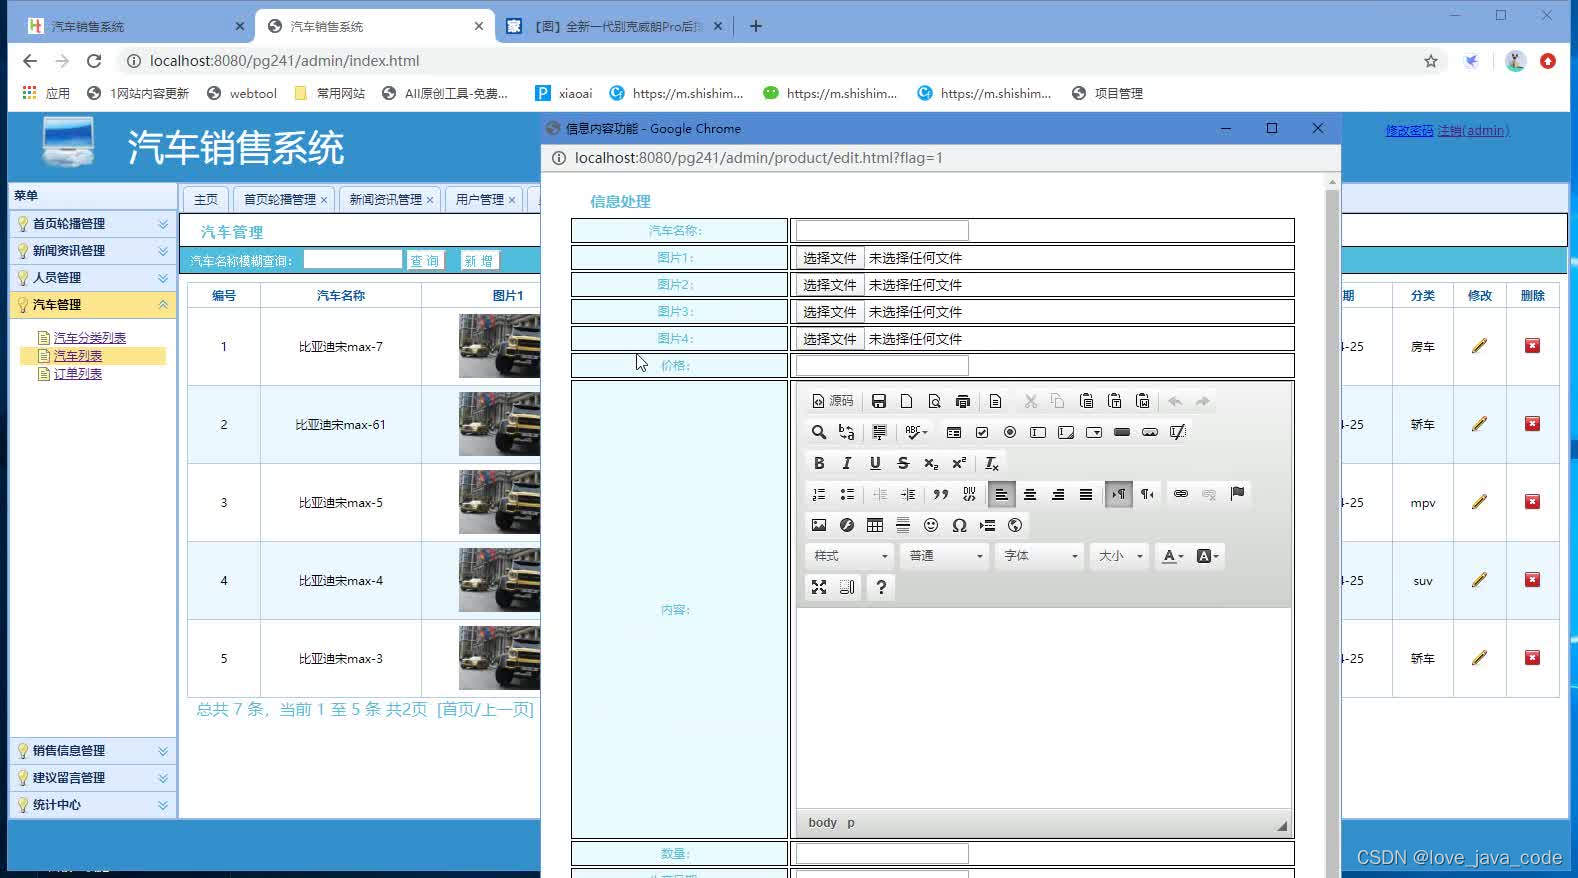This screenshot has height=878, width=1578.
Task: Click the insert Table icon
Action: tap(875, 525)
